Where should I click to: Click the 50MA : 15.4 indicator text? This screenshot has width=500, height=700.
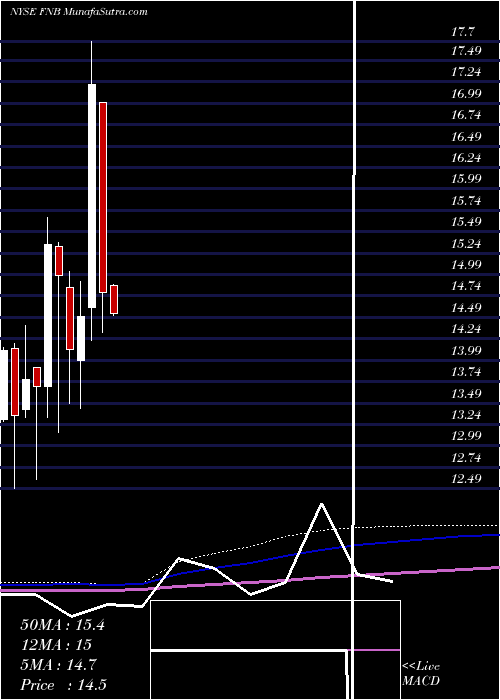[62, 625]
